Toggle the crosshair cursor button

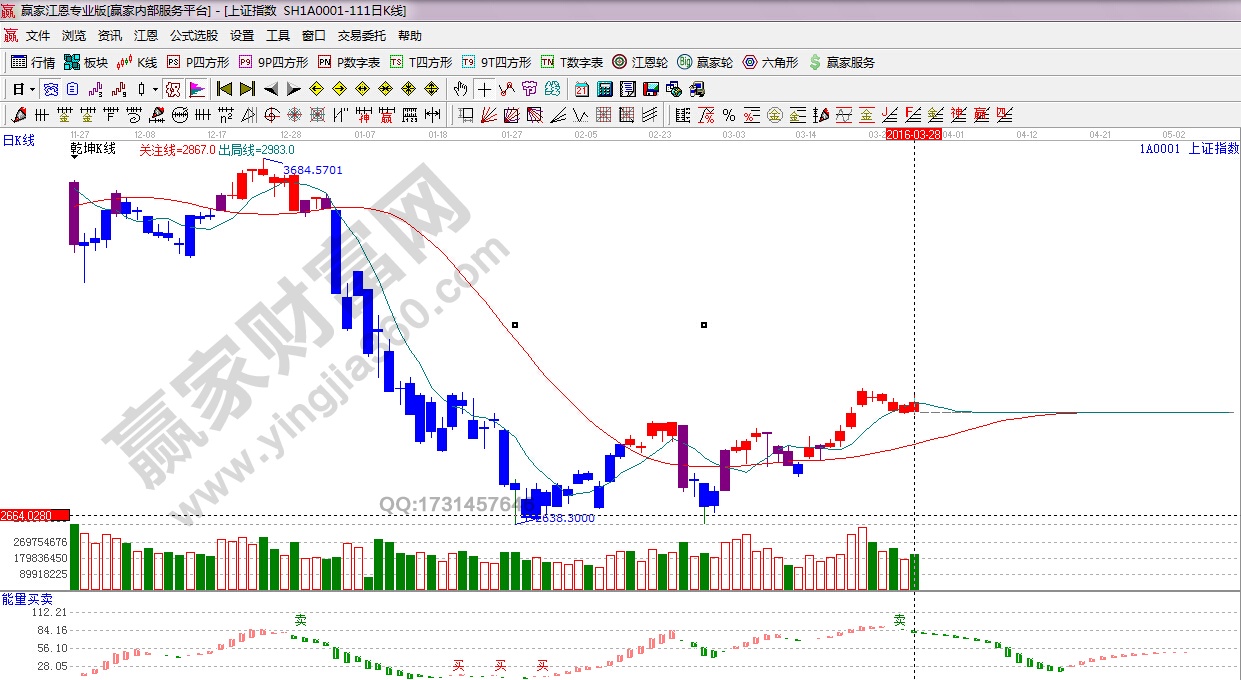[x=483, y=89]
